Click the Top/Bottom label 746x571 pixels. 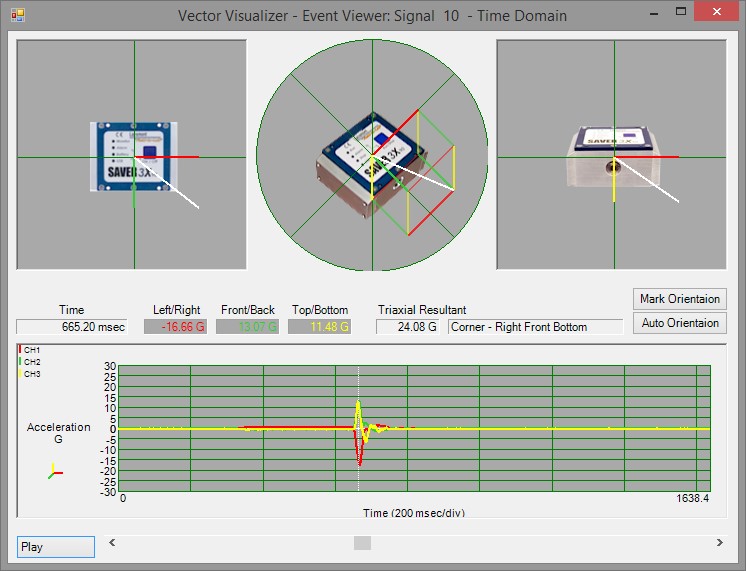click(320, 310)
